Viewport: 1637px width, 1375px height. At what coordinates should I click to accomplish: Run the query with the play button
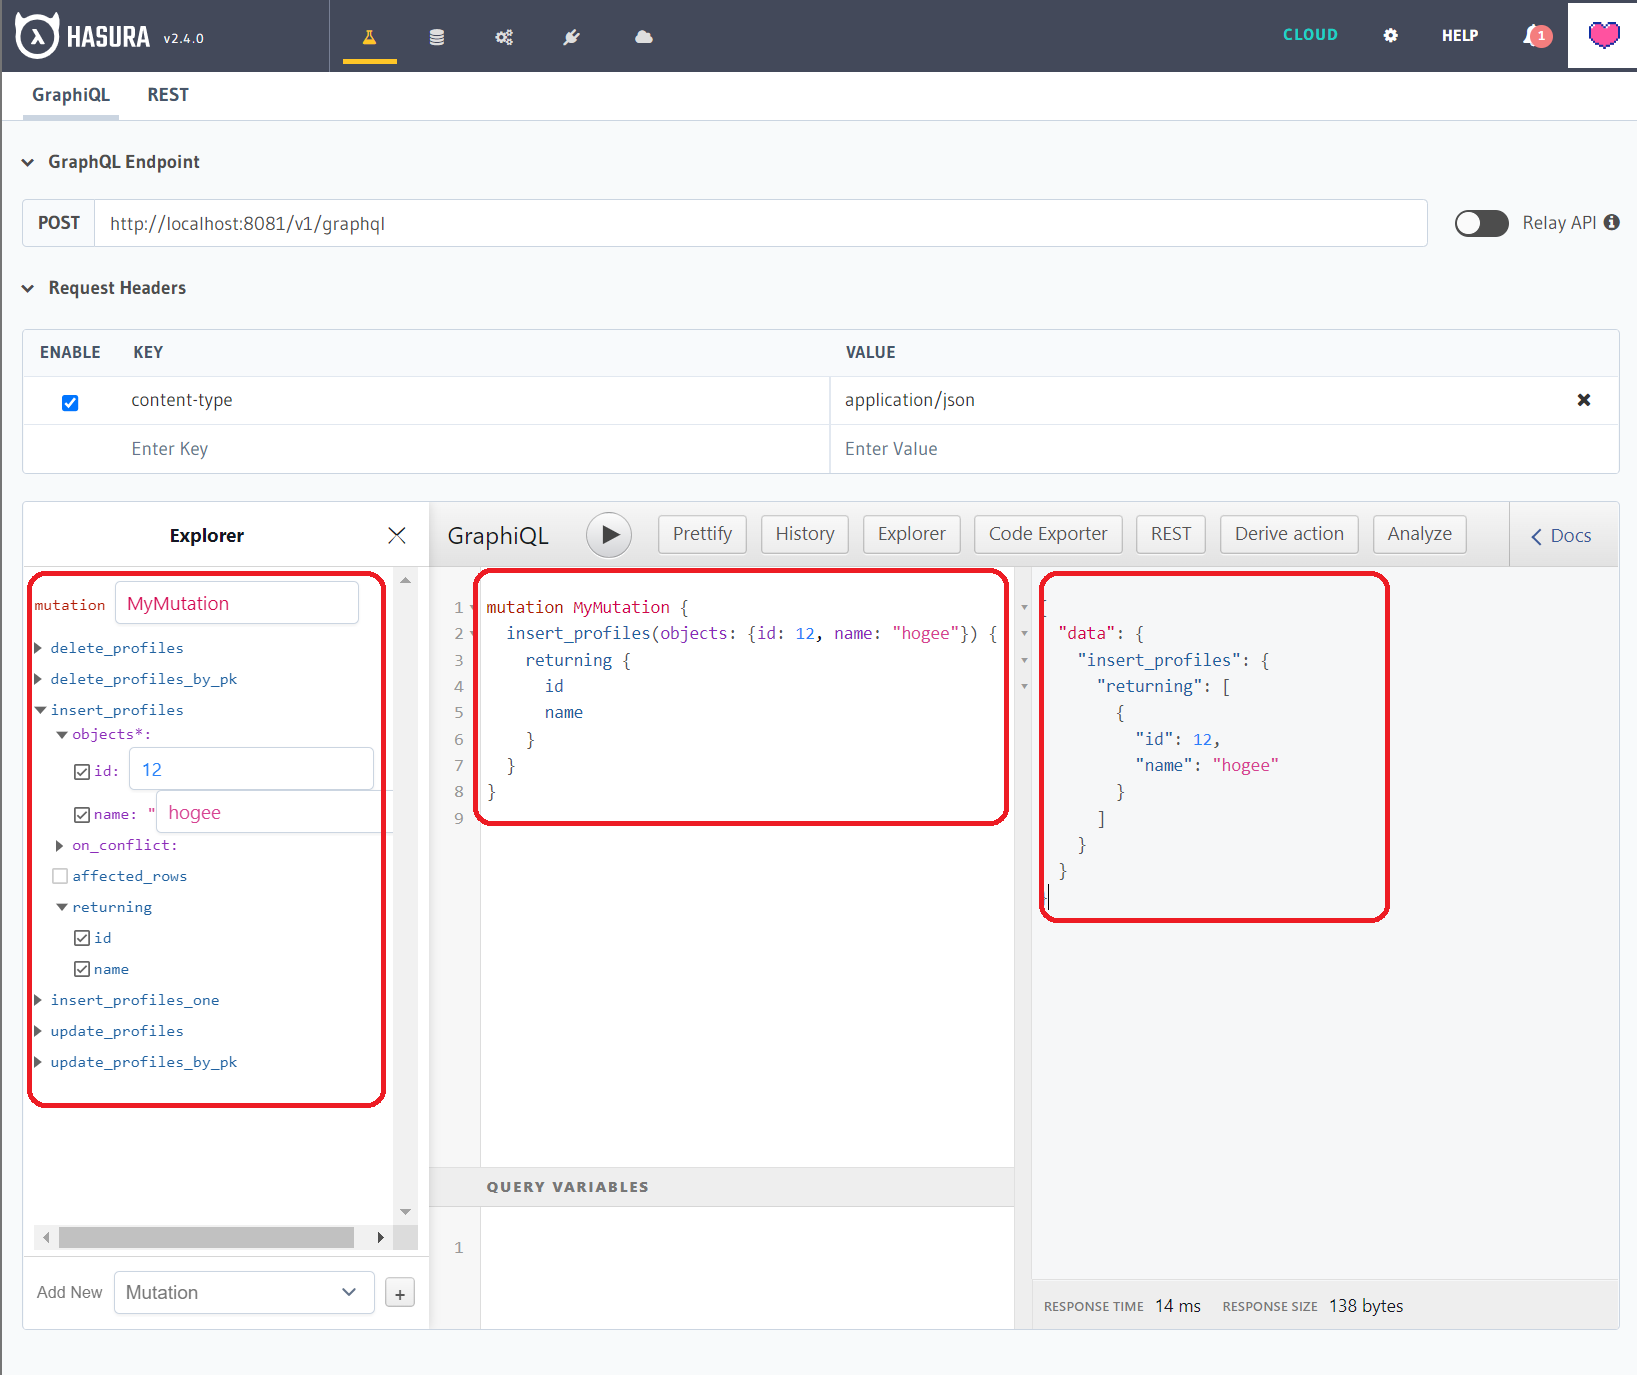click(x=609, y=535)
